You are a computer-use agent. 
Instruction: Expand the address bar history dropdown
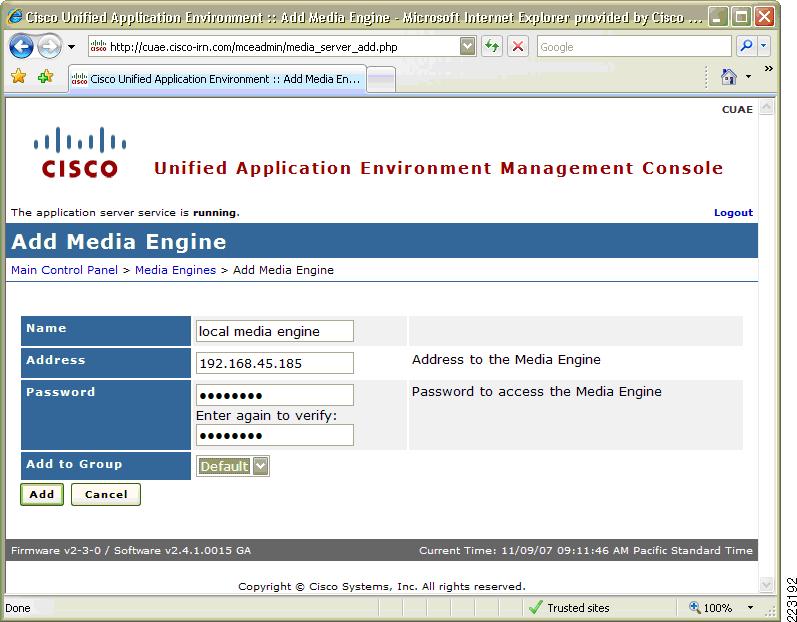(x=468, y=47)
